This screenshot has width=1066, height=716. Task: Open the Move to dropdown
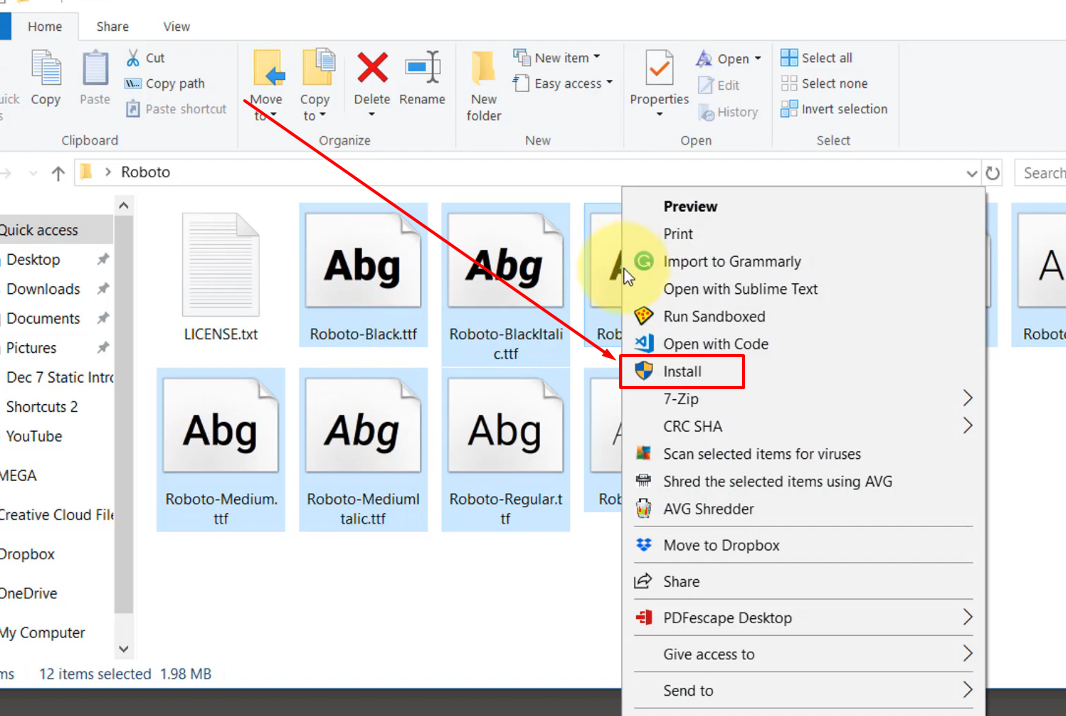(273, 116)
